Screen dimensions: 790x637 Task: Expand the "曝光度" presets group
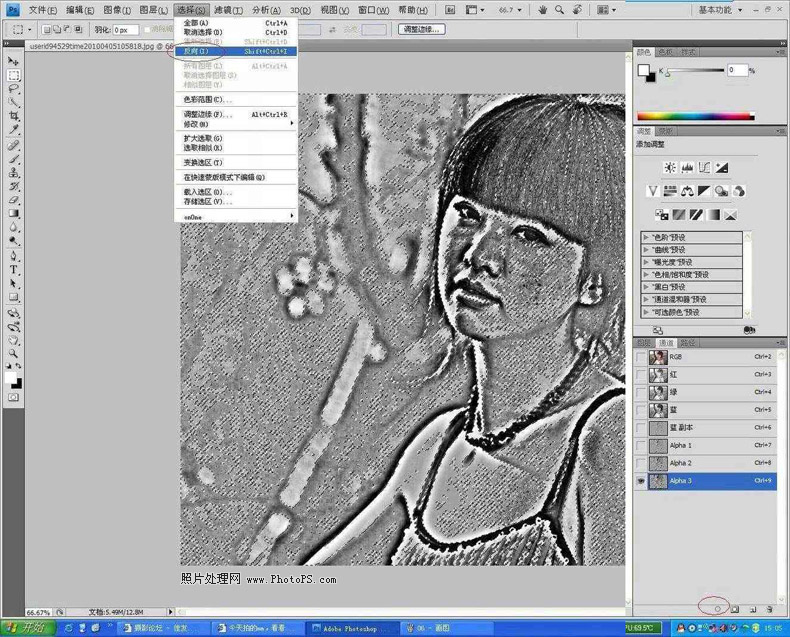(646, 262)
